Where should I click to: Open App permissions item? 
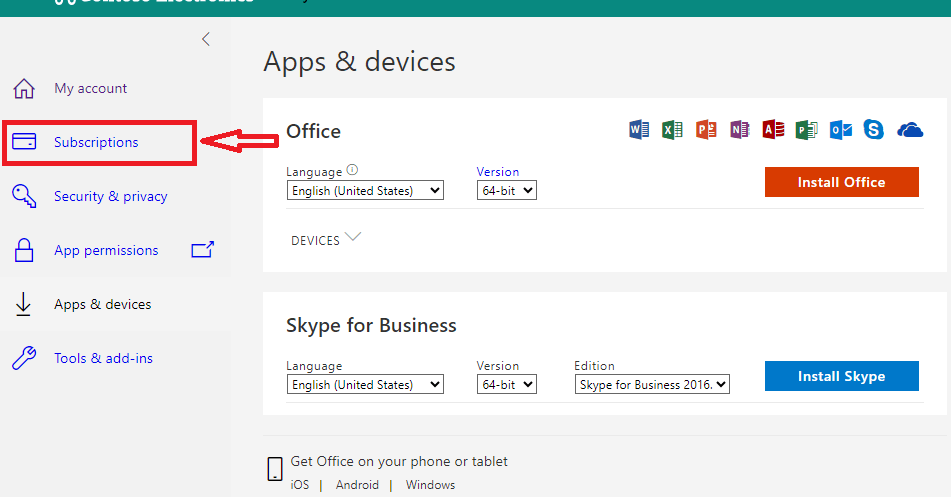tap(106, 250)
